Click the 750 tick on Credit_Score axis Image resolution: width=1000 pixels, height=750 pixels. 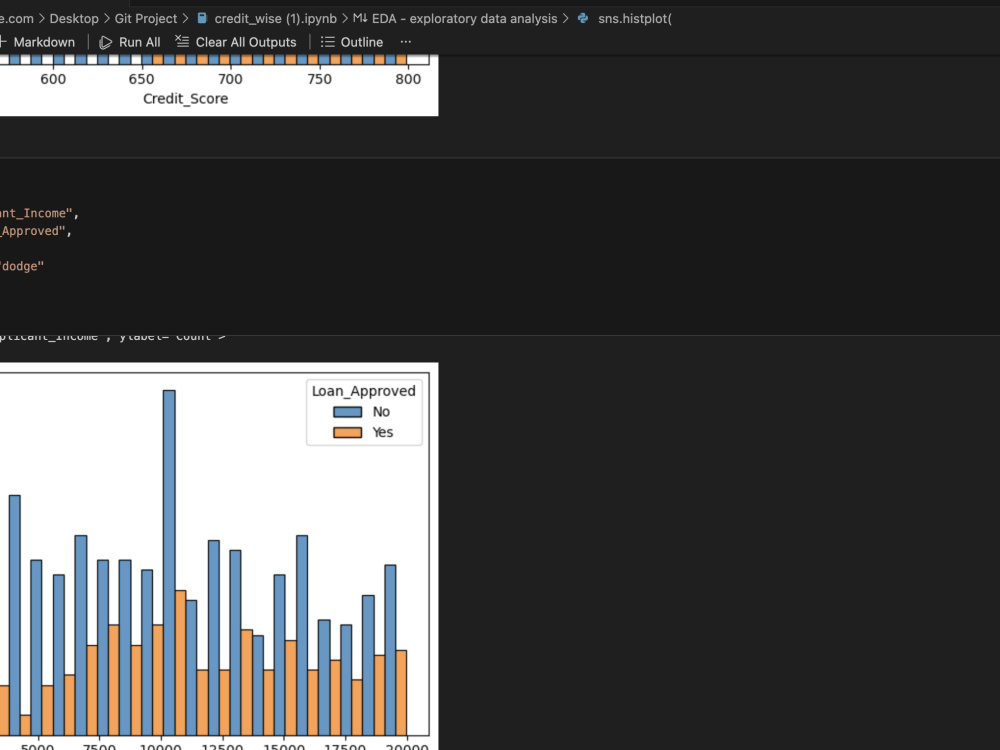pyautogui.click(x=319, y=79)
